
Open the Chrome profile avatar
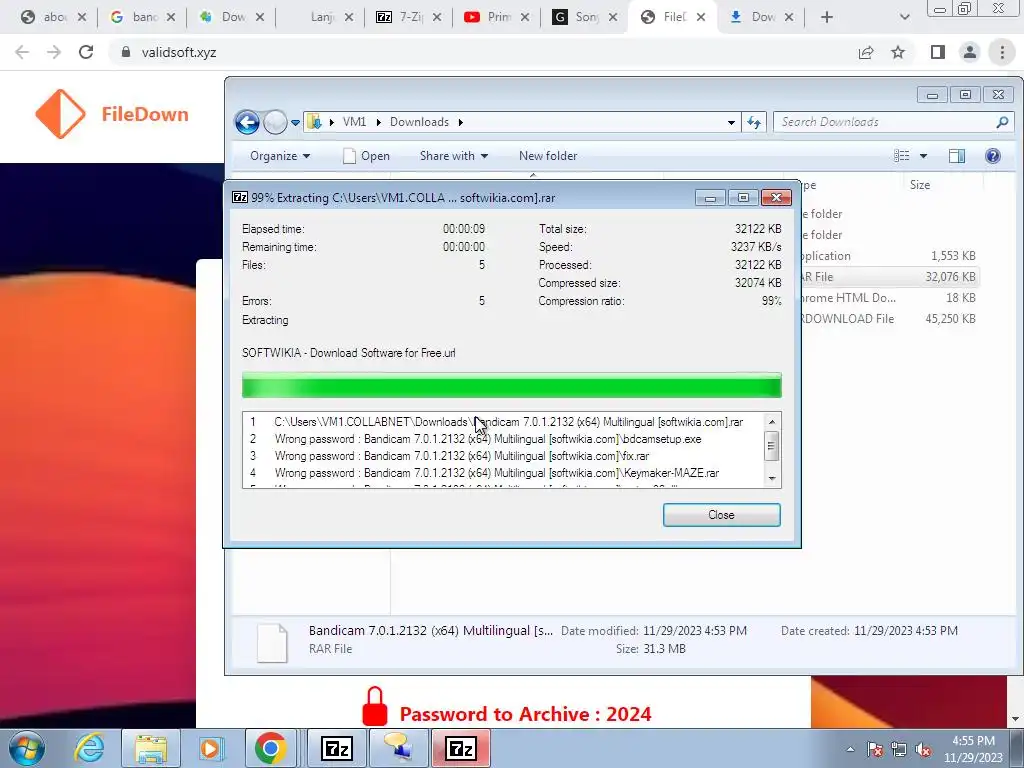pyautogui.click(x=970, y=52)
